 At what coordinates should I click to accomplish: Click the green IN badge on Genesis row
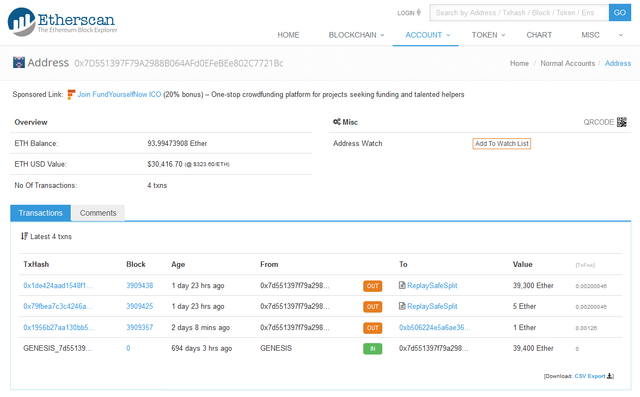(373, 349)
